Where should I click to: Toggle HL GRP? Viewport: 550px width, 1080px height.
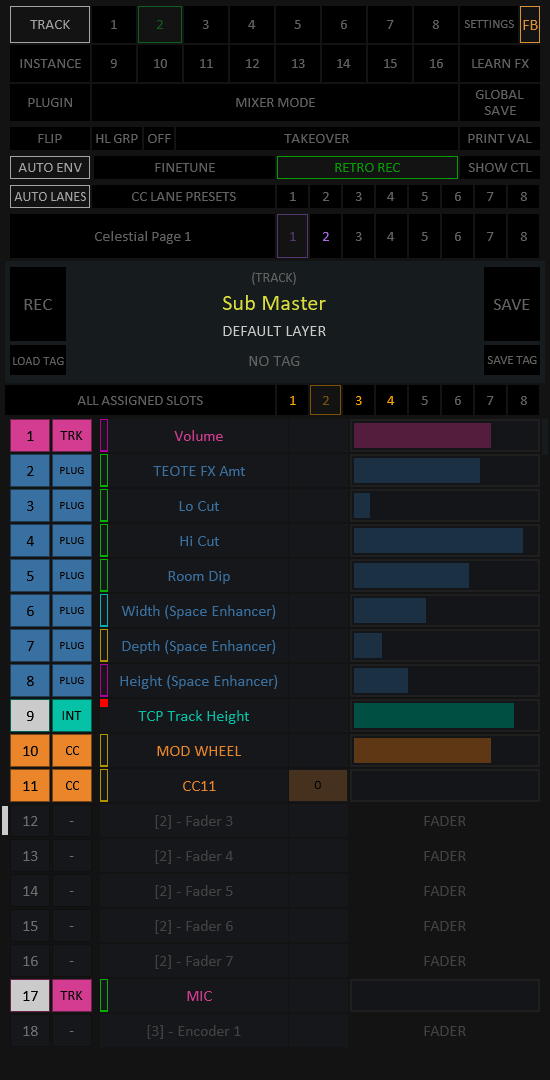click(117, 138)
